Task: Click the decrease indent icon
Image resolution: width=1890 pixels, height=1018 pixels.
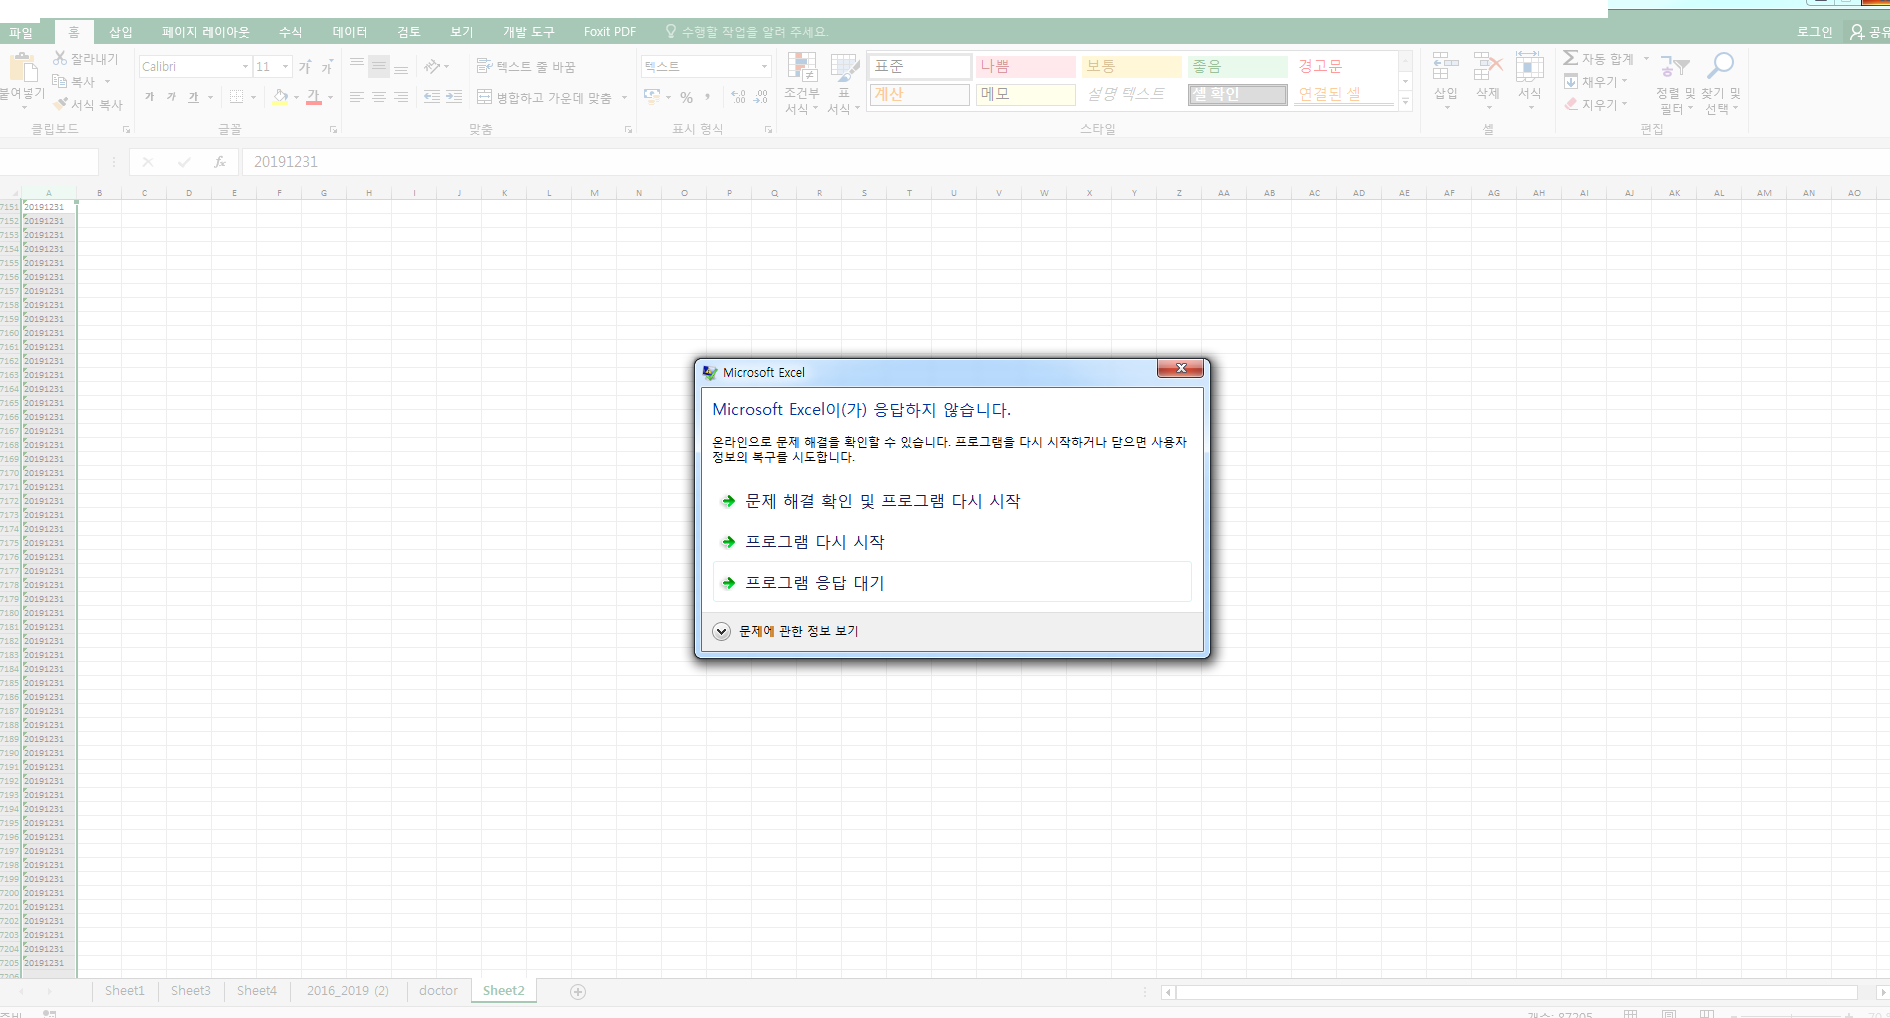Action: pos(432,97)
